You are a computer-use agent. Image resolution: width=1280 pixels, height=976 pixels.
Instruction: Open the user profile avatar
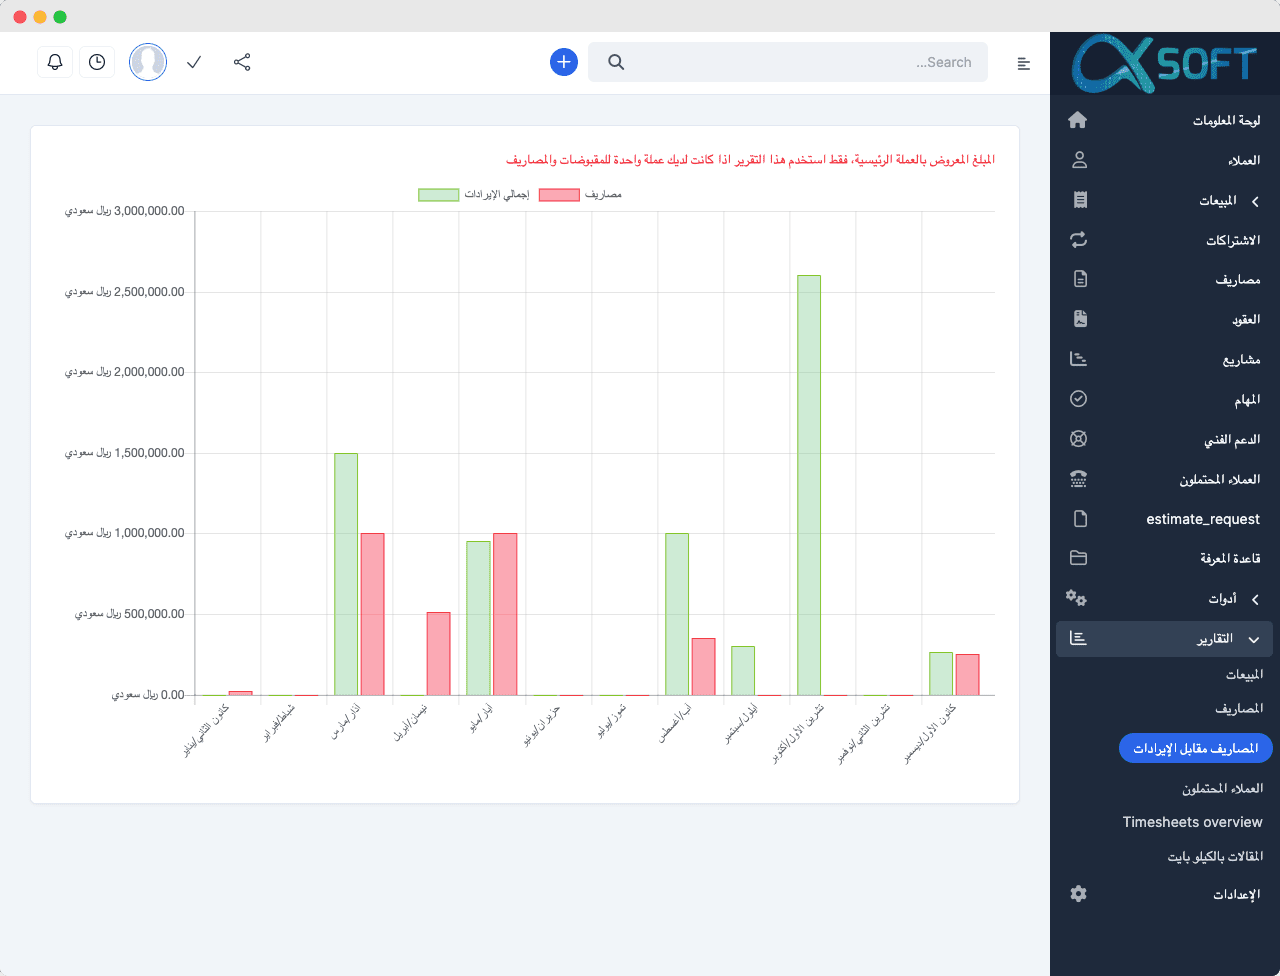click(x=148, y=62)
